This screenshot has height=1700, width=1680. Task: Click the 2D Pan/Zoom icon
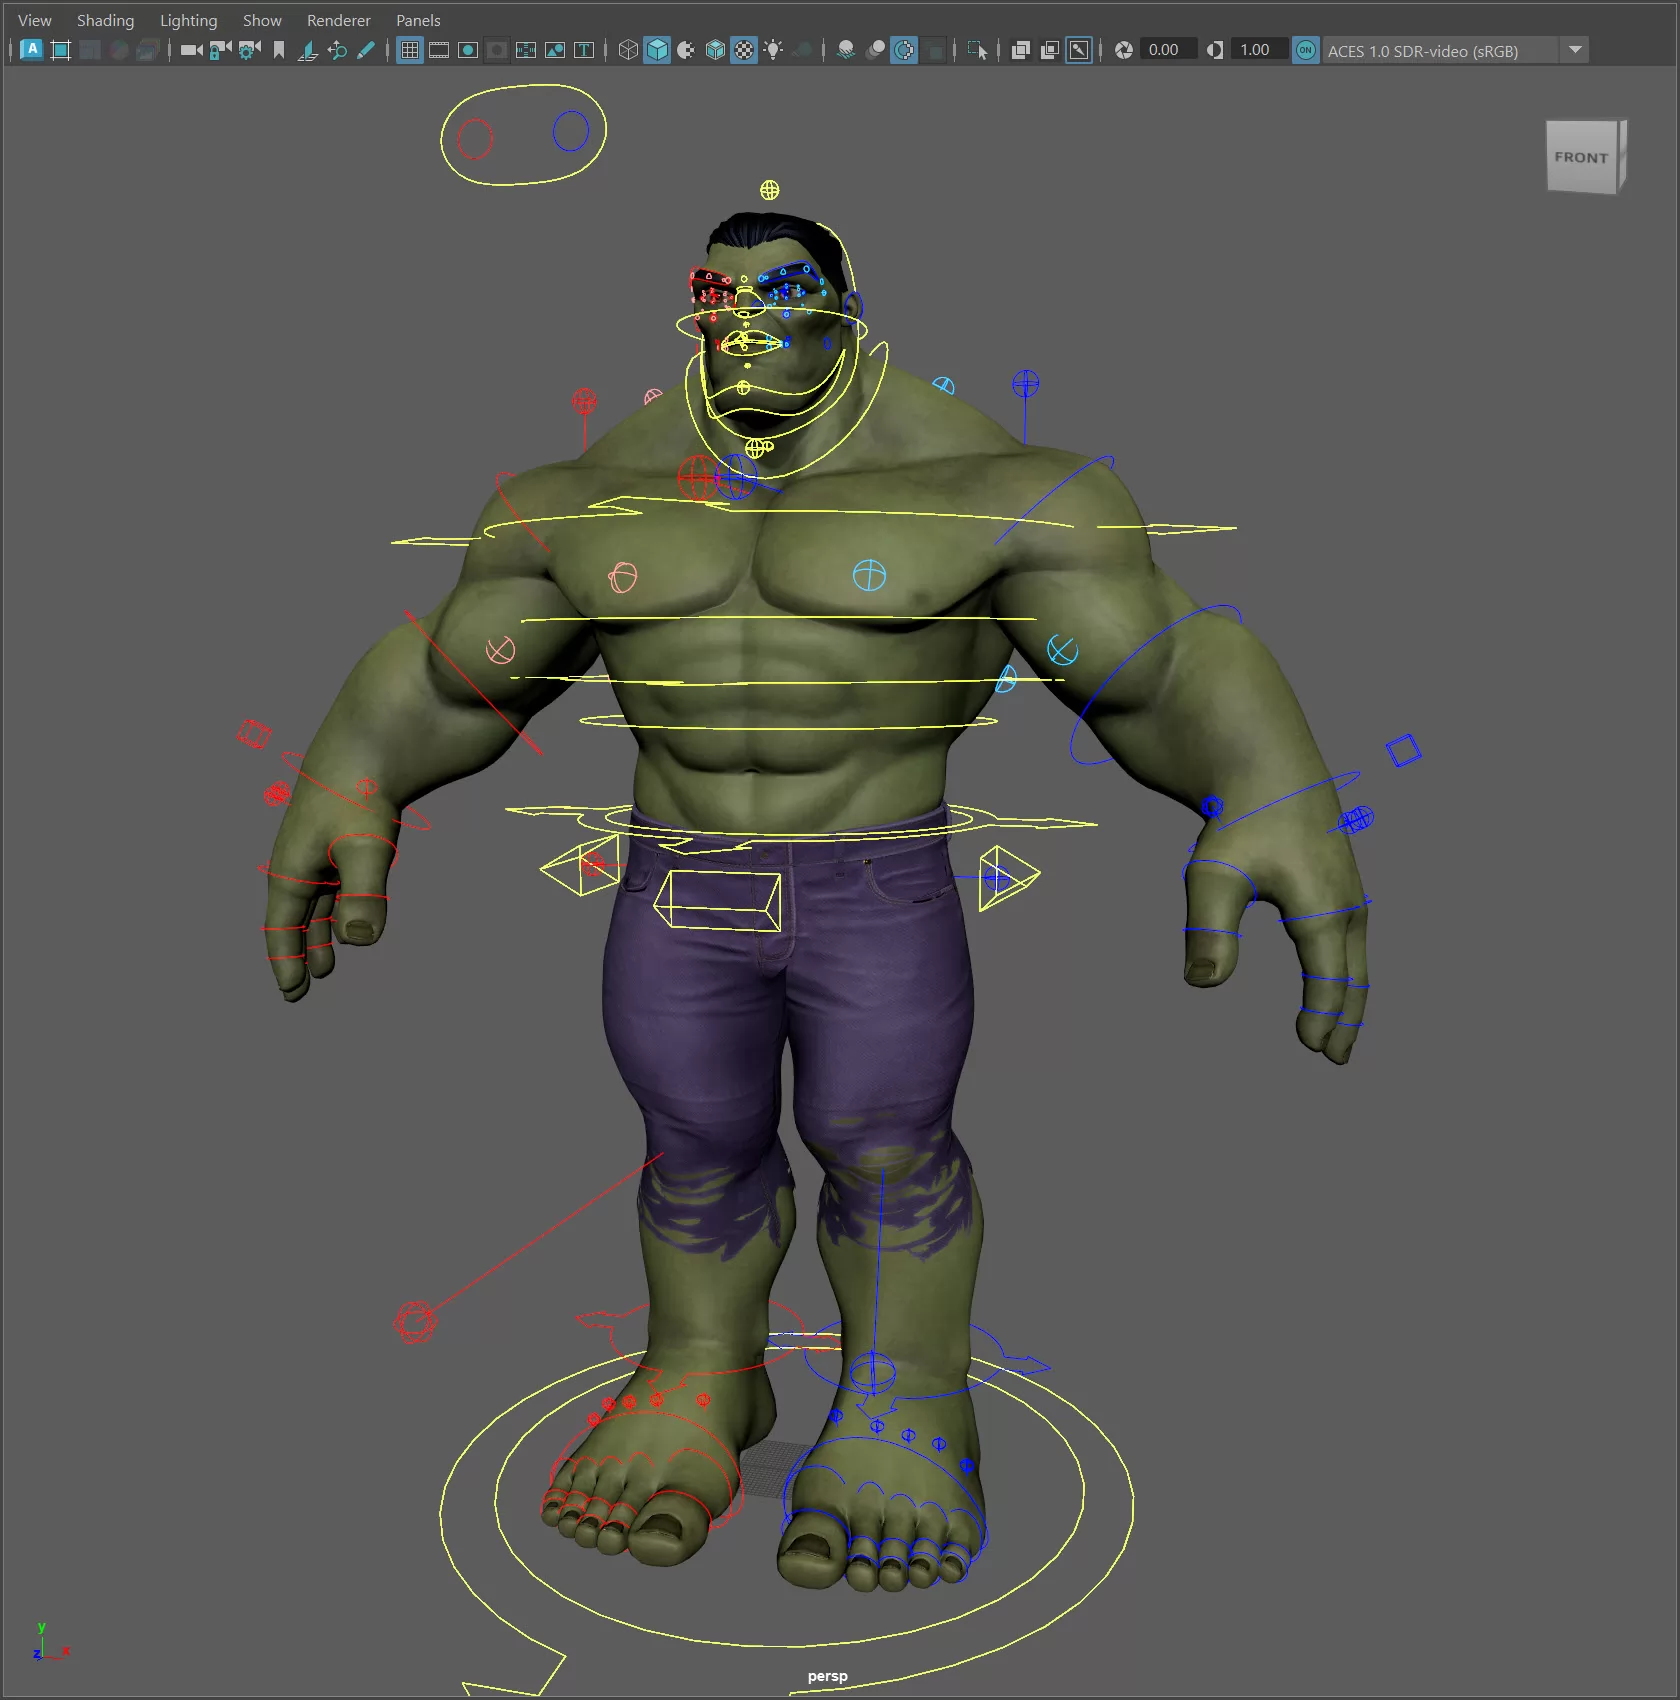click(337, 50)
